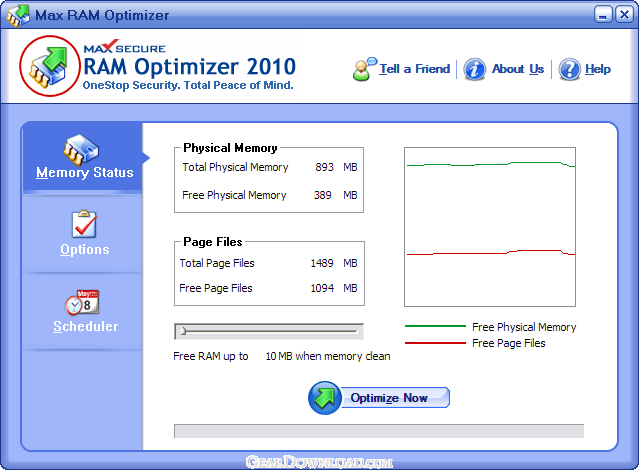Viewport: 639px width, 470px height.
Task: Click the Page Files group label
Action: pos(213,242)
